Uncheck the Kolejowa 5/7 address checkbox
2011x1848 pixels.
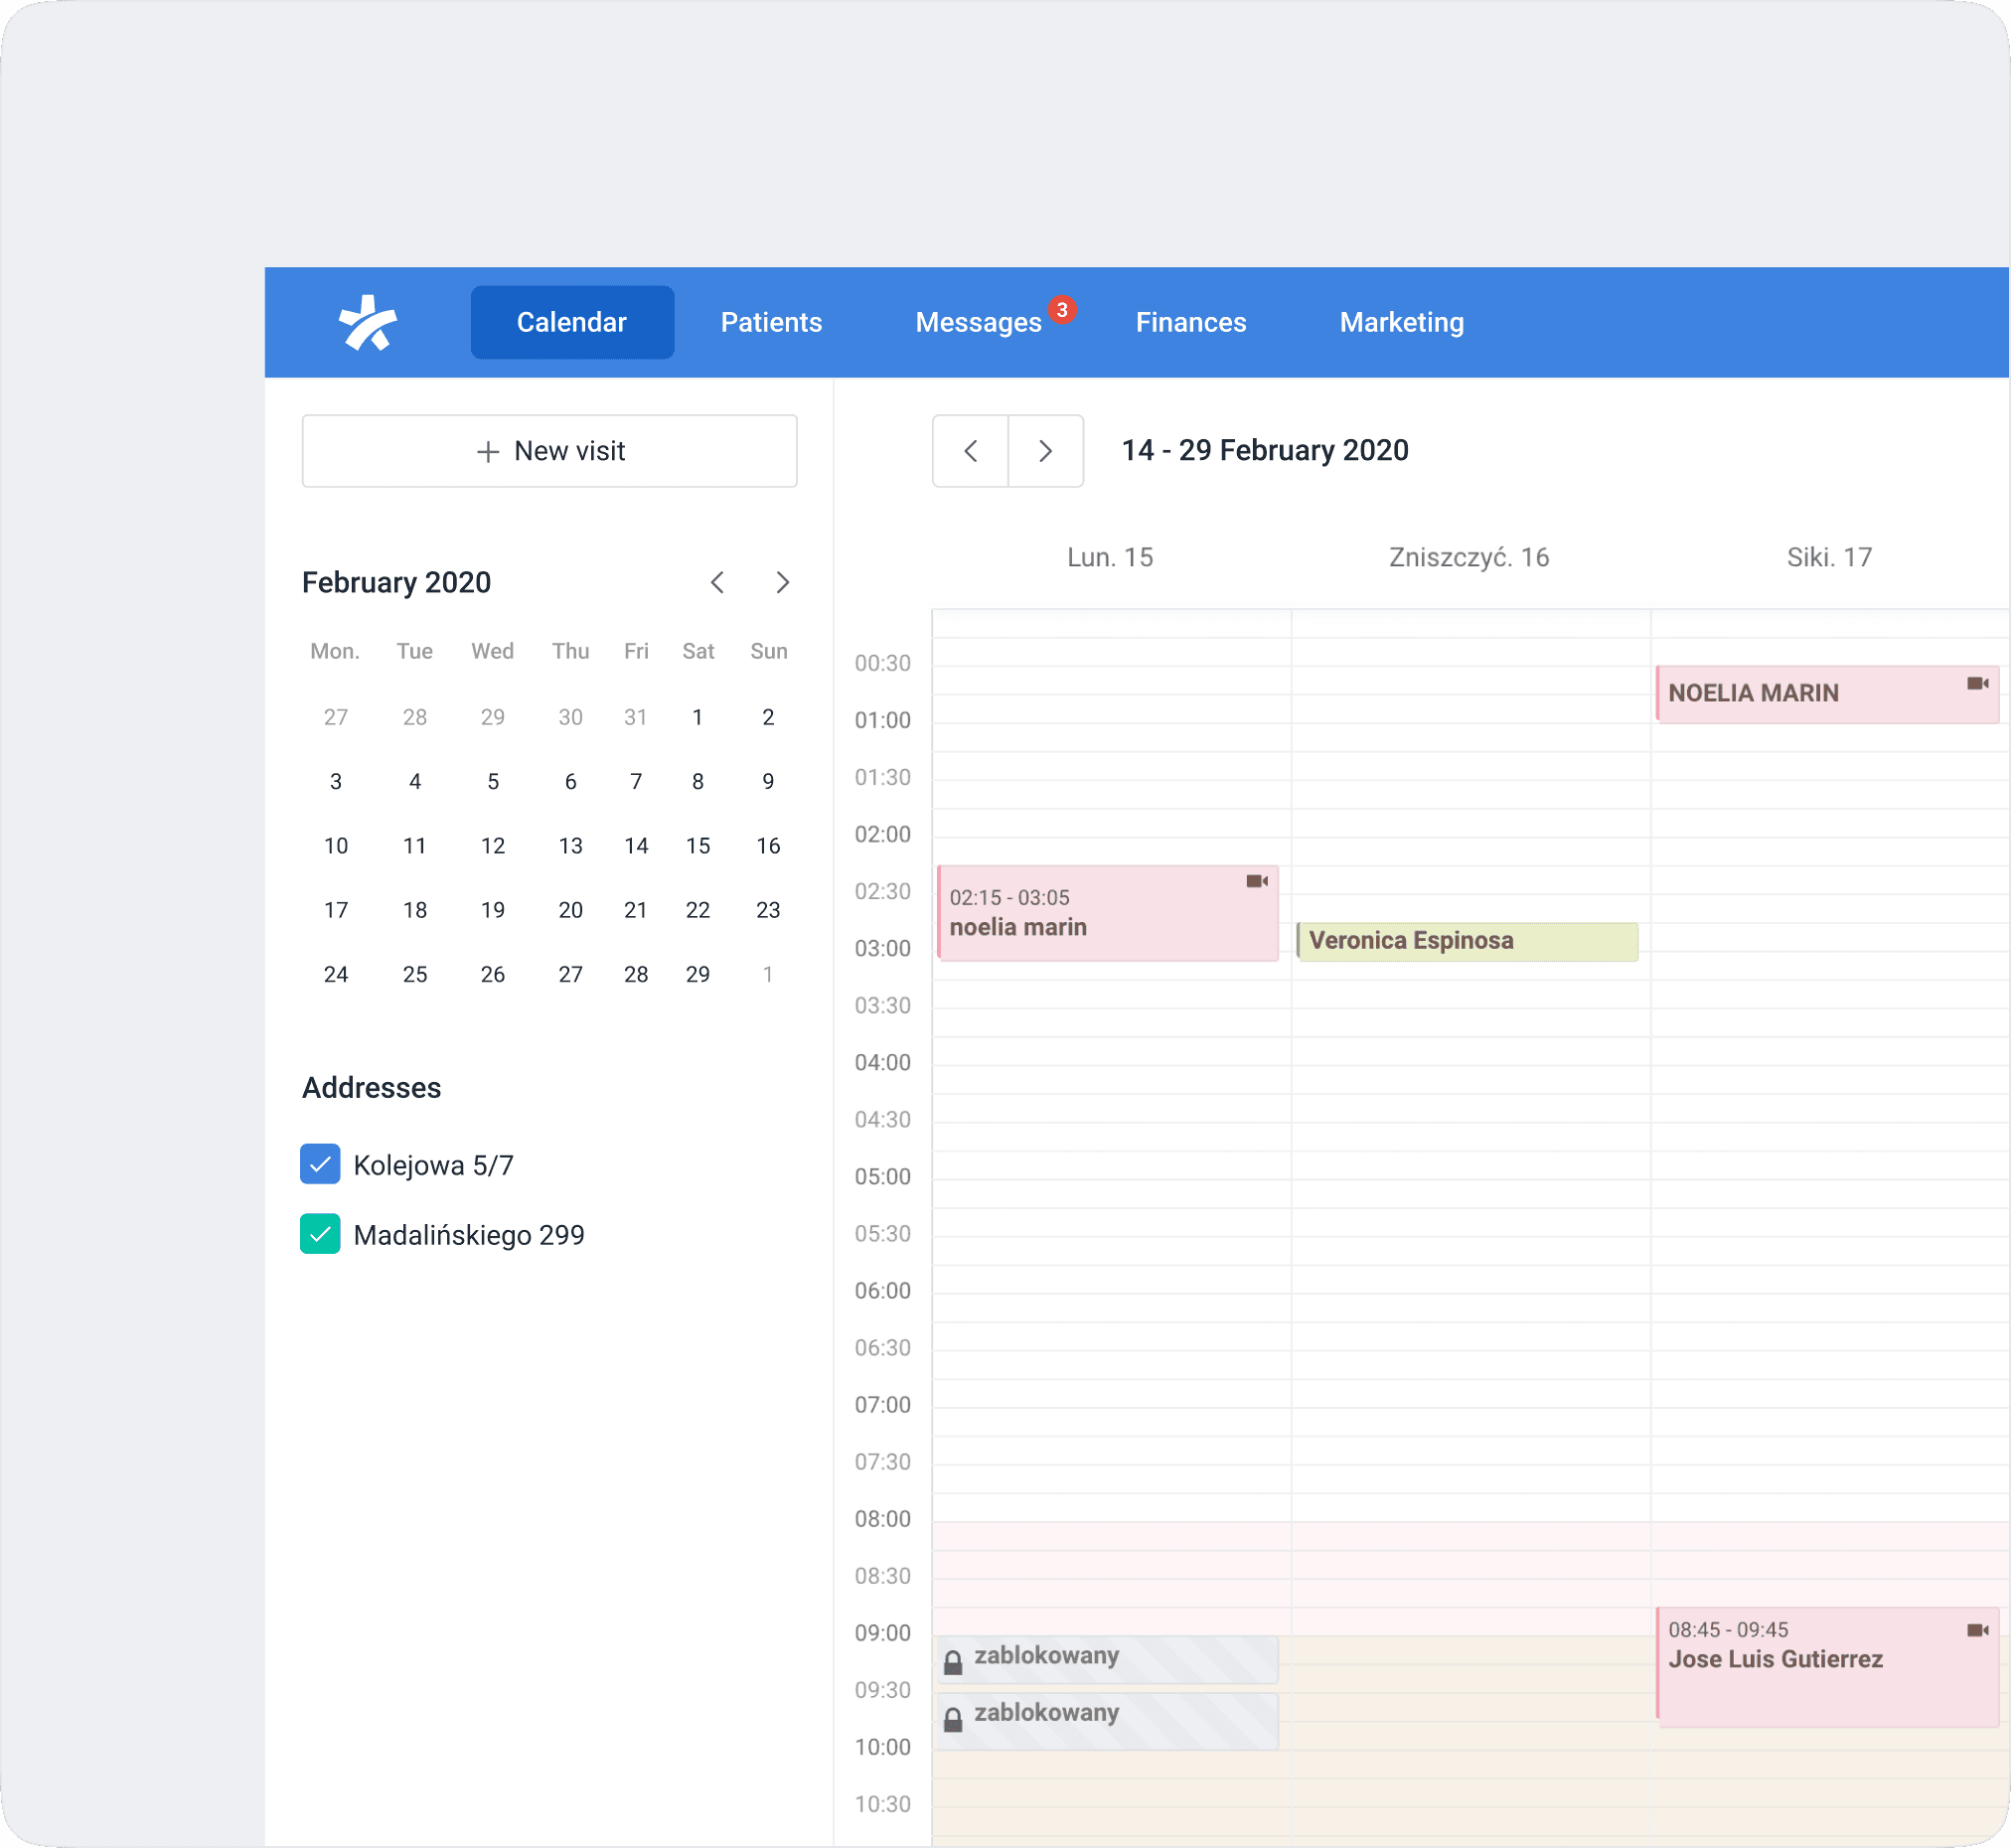click(x=320, y=1164)
